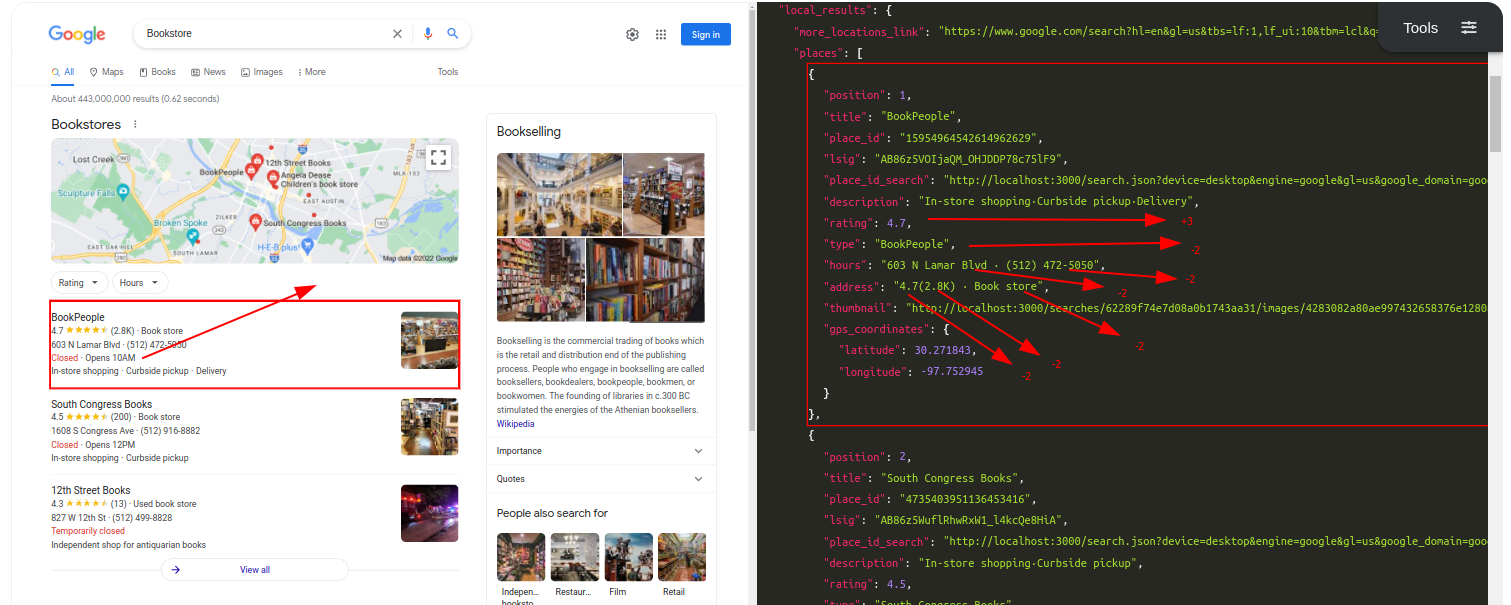This screenshot has width=1511, height=605.
Task: Click BookPeople store thumbnail image
Action: [x=430, y=340]
